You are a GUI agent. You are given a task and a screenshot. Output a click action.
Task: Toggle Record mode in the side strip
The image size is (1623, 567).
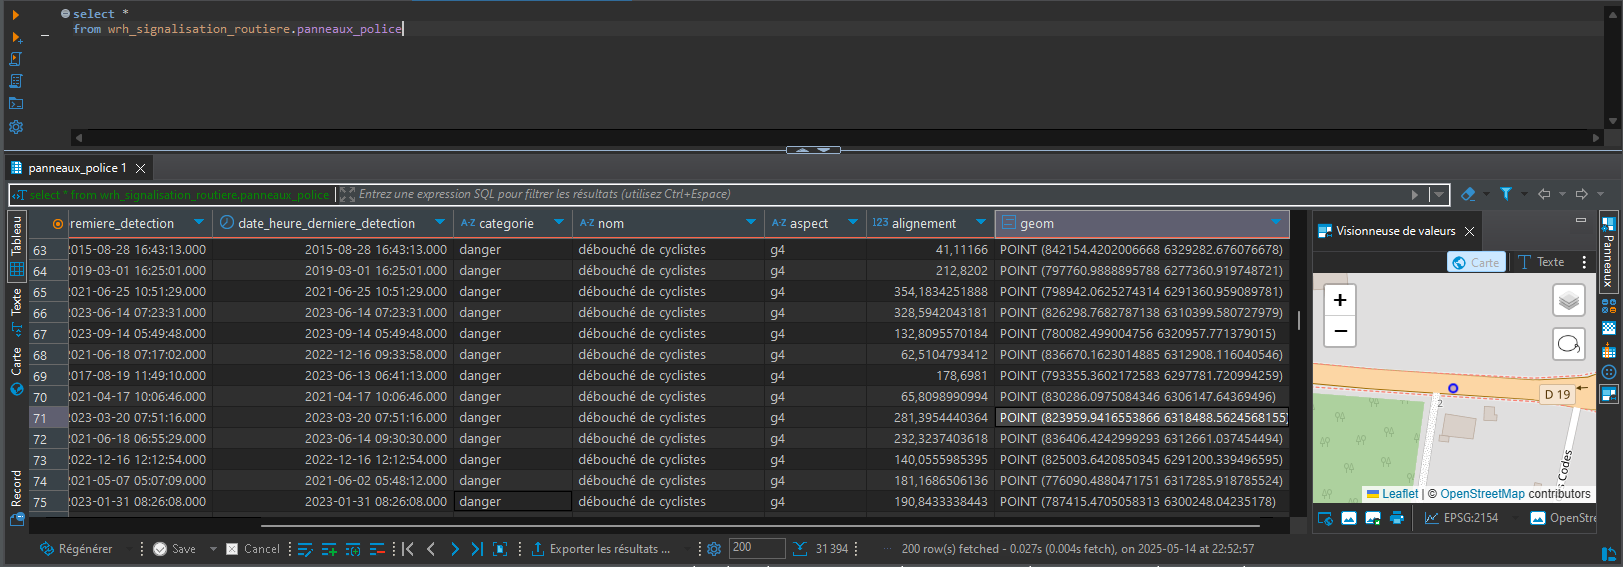click(x=17, y=497)
